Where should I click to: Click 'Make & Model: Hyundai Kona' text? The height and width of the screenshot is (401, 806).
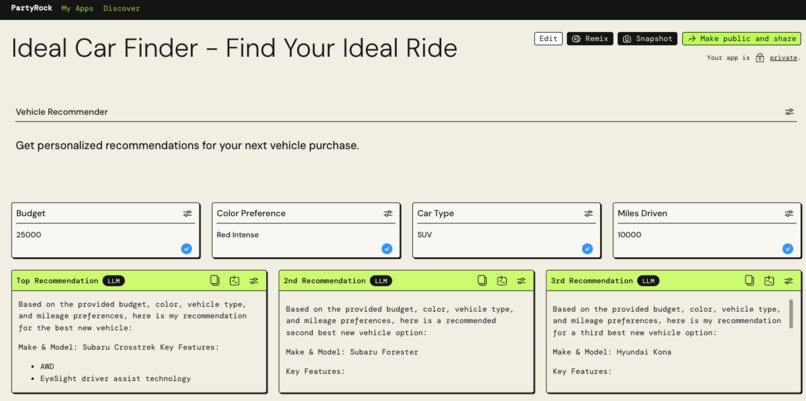tap(612, 352)
